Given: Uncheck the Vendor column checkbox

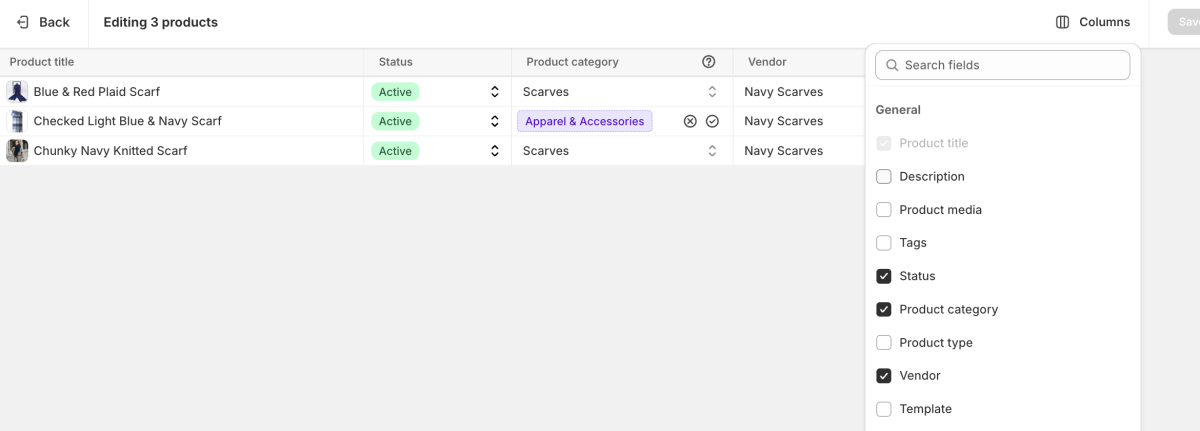Looking at the screenshot, I should (x=884, y=376).
